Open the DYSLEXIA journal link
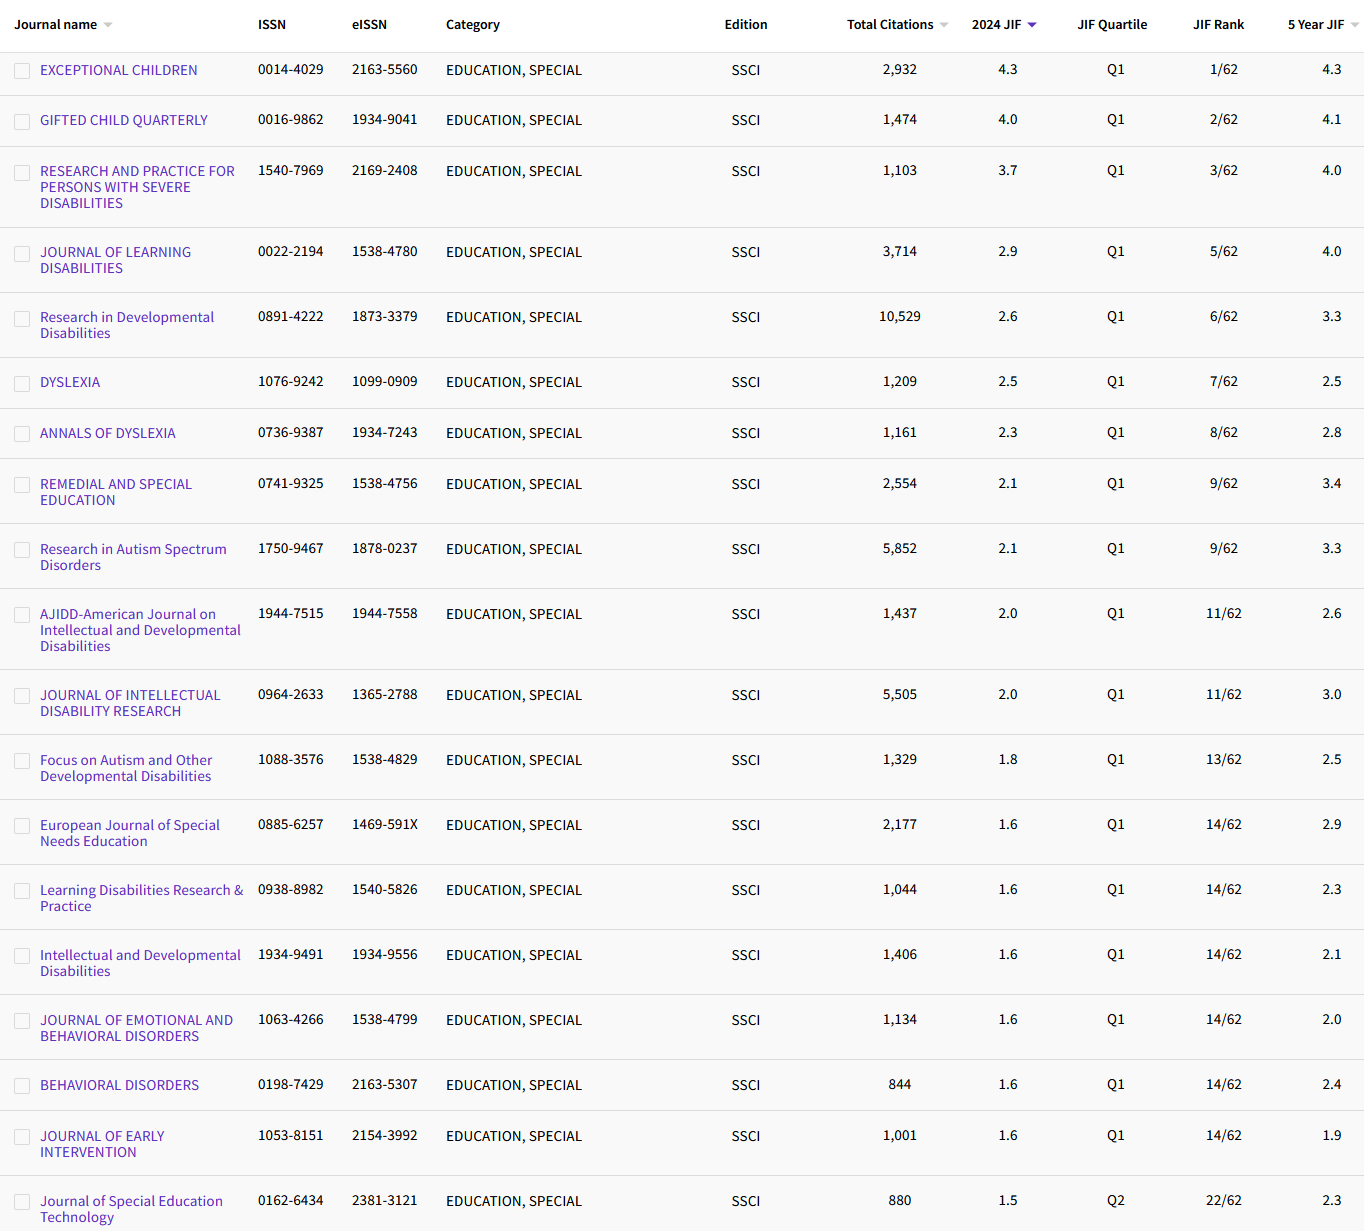Screen dimensions: 1364x1231 tap(70, 382)
